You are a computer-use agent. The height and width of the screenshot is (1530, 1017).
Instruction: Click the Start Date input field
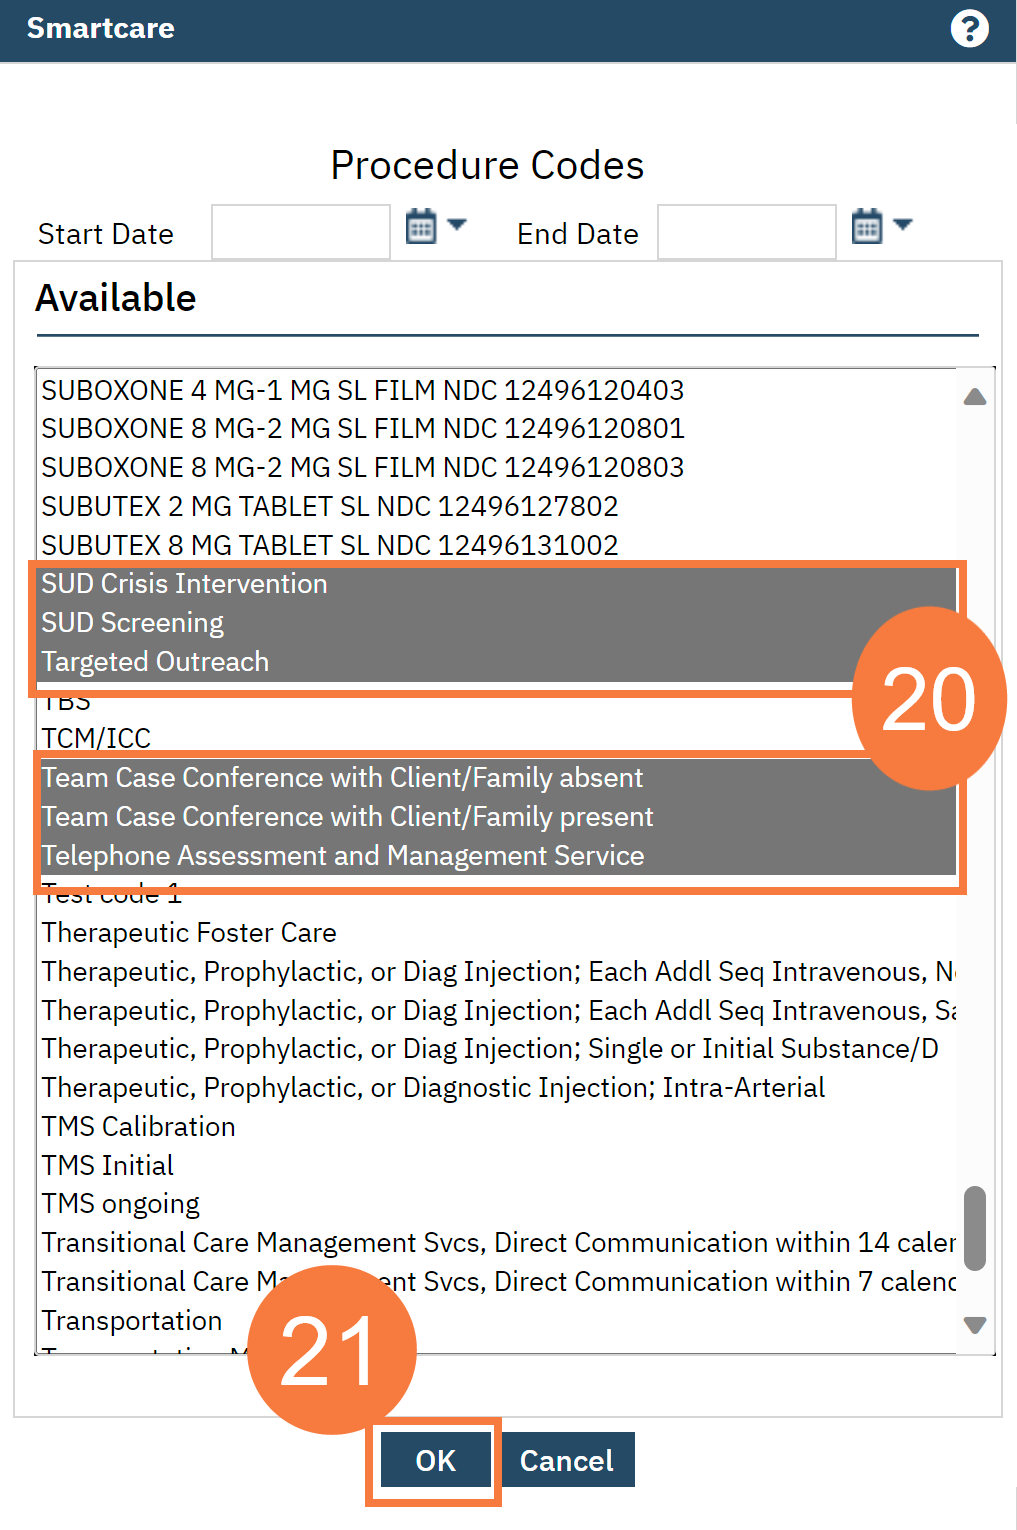pos(301,232)
